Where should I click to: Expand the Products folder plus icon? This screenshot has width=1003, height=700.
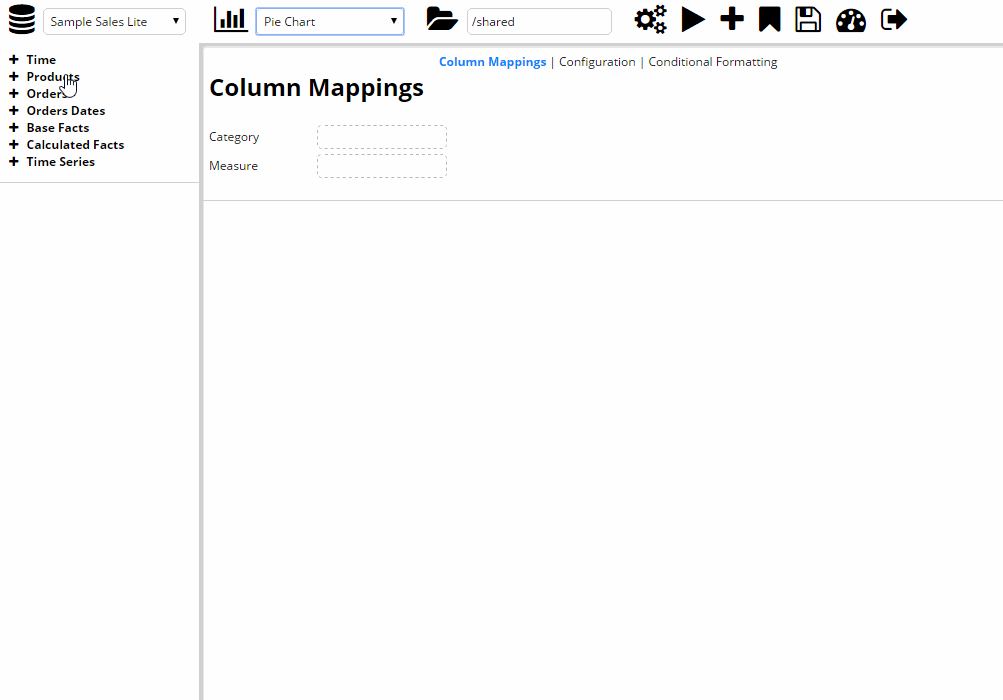[13, 77]
